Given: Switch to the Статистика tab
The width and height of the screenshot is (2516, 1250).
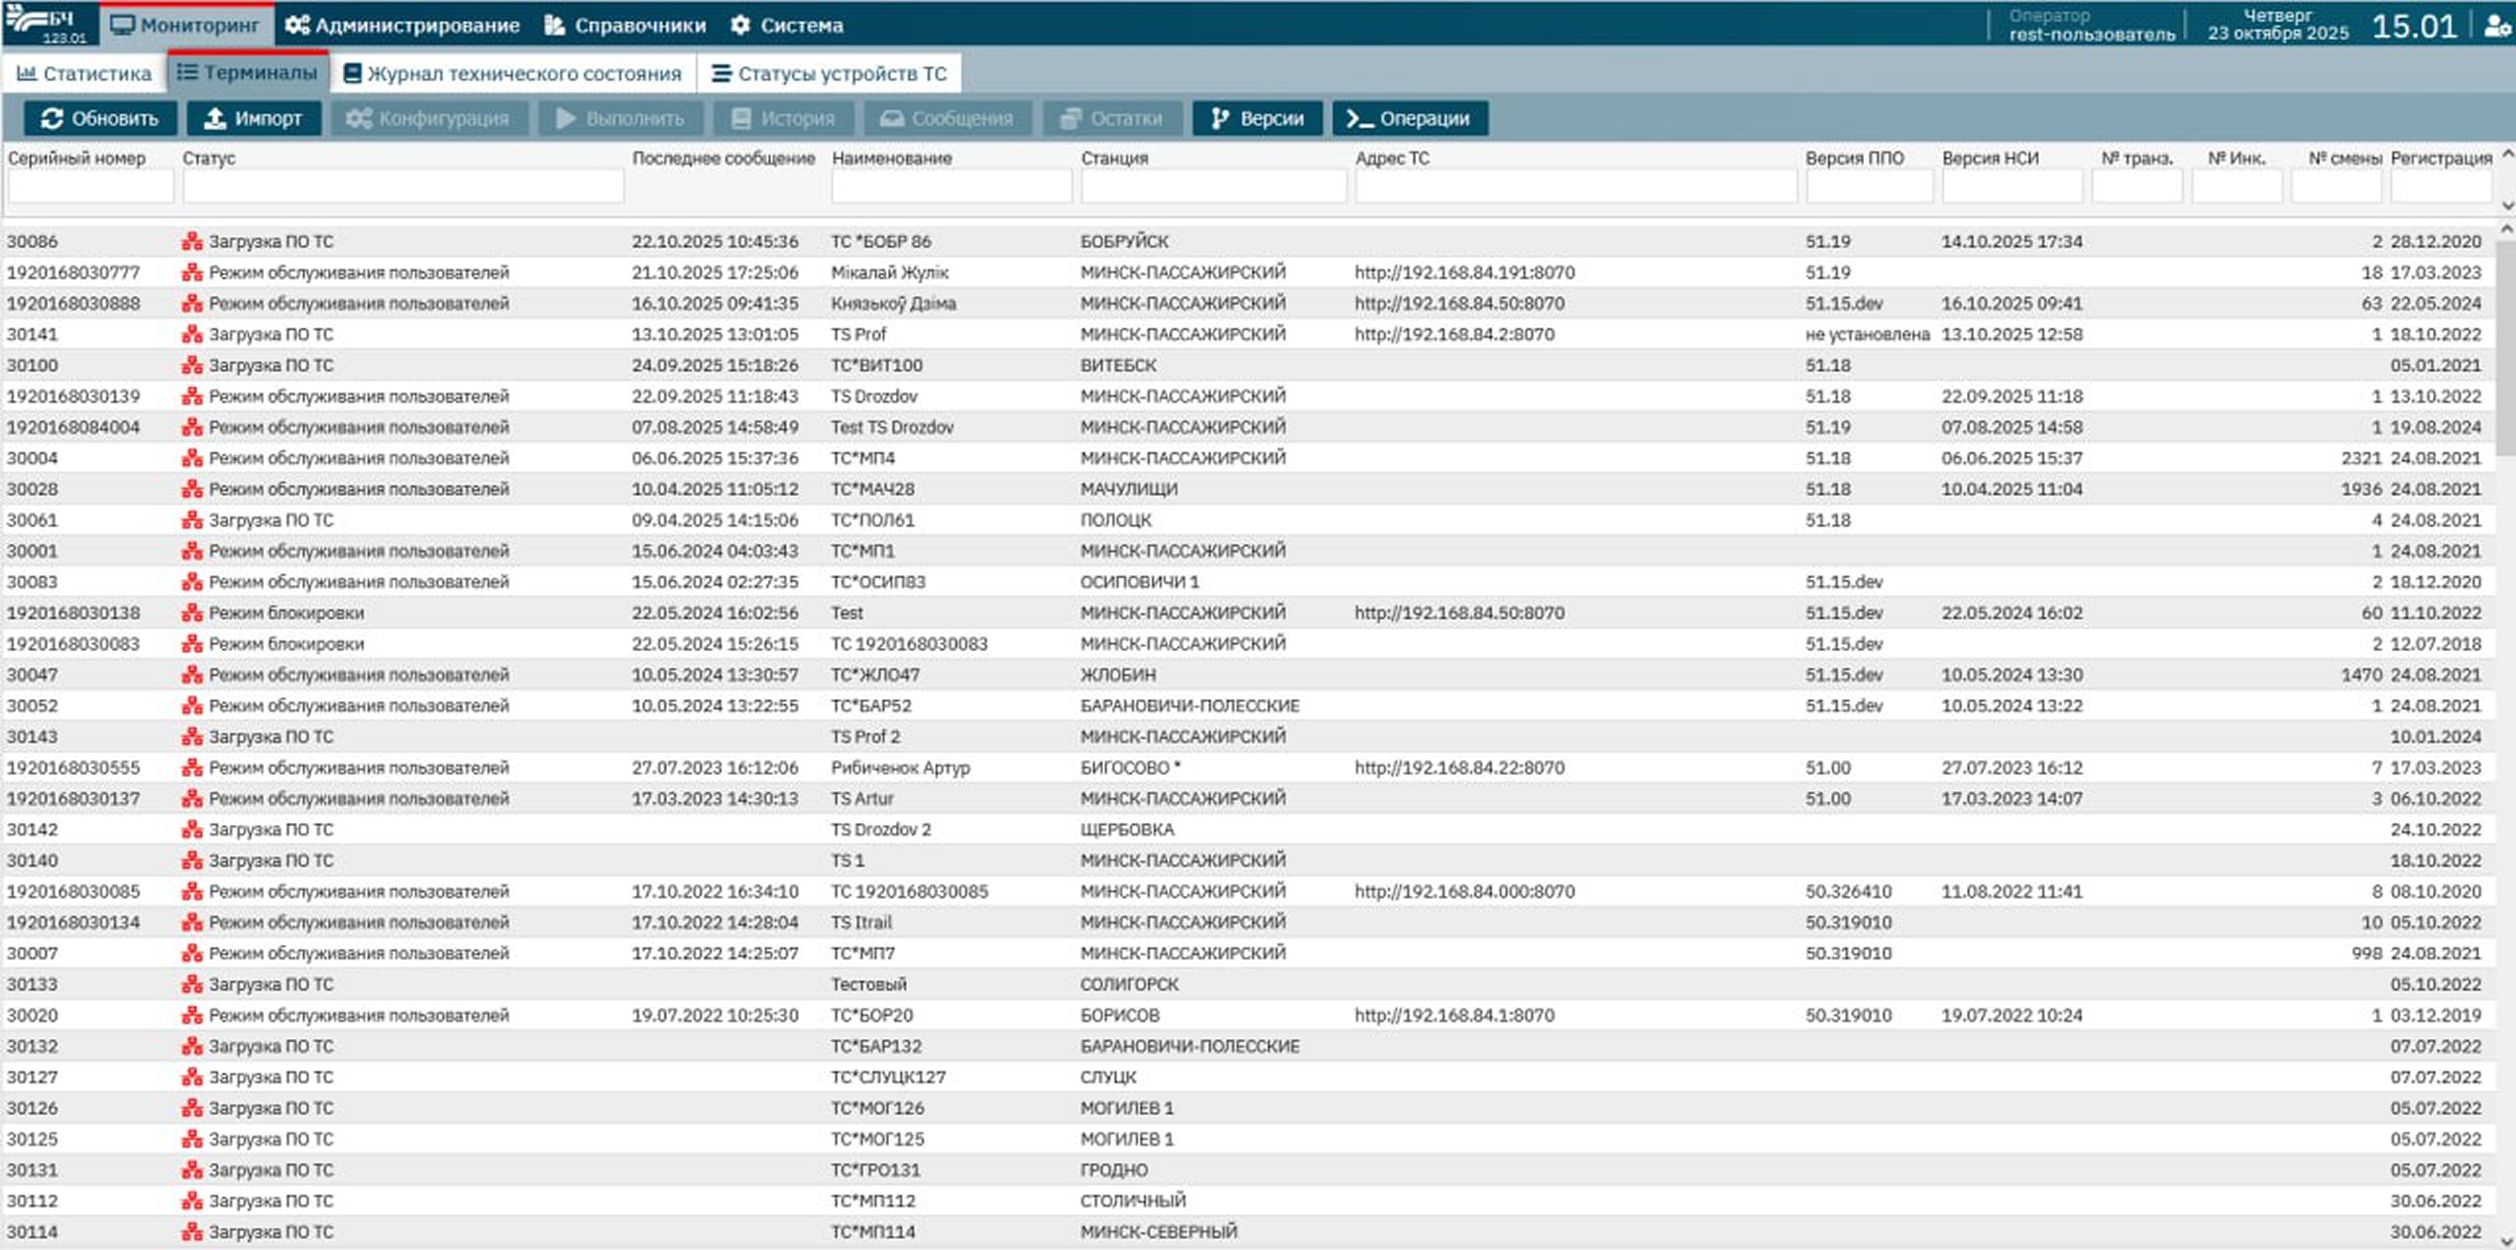Looking at the screenshot, I should (84, 74).
